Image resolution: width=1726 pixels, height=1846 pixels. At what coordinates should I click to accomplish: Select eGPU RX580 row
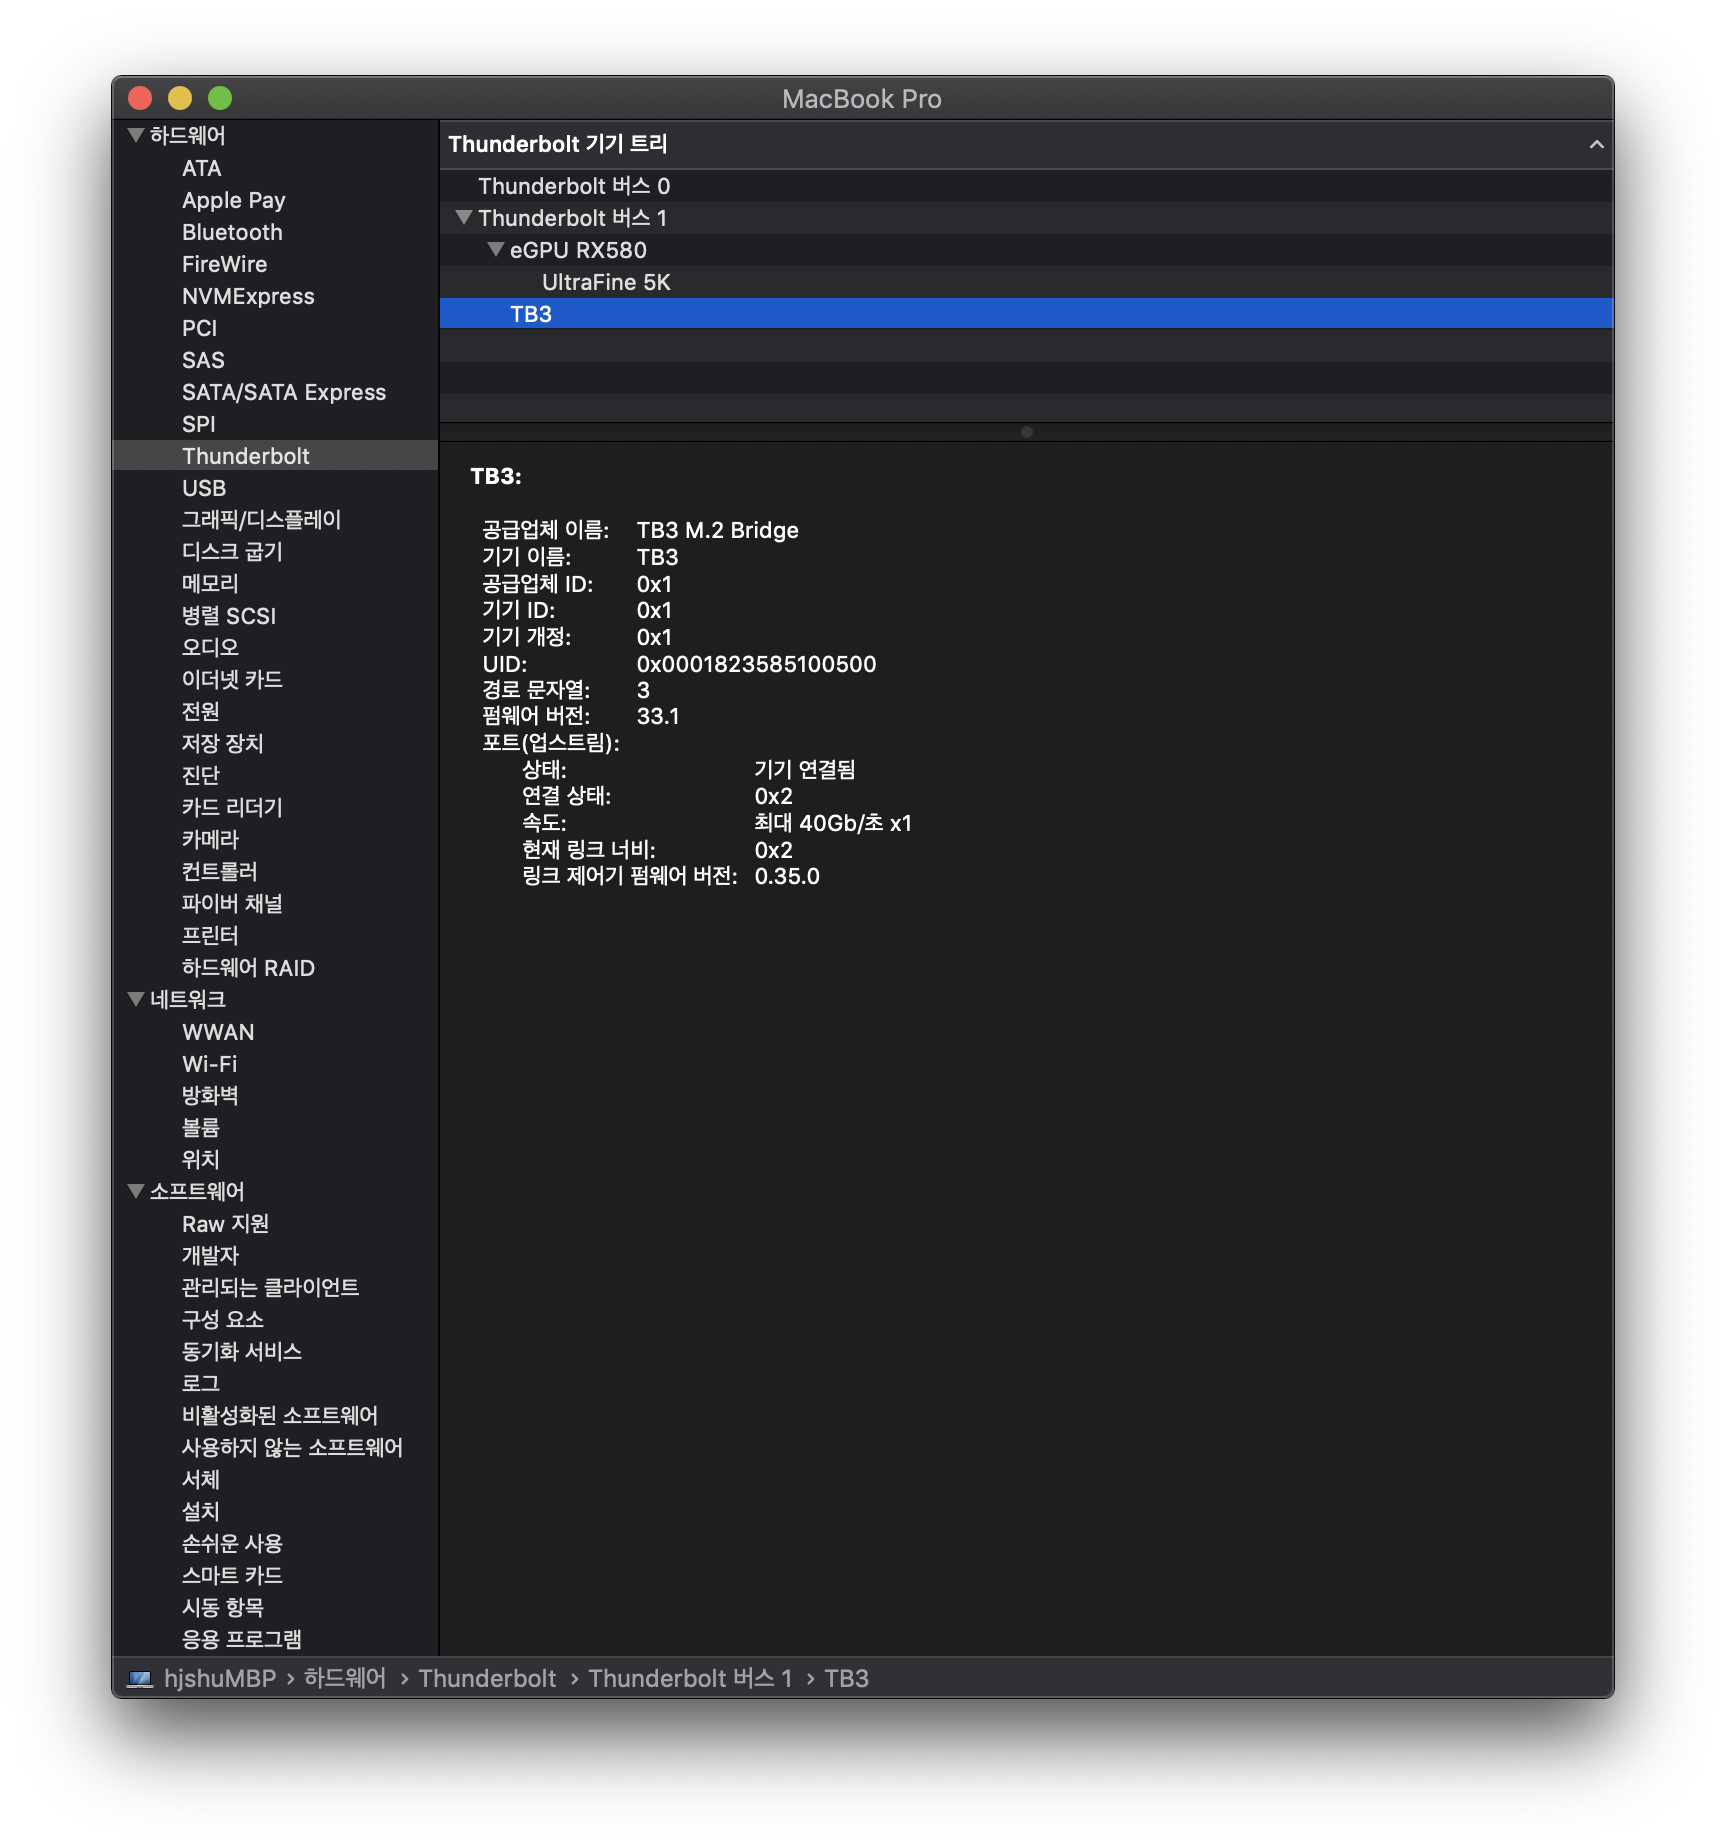(x=1026, y=250)
